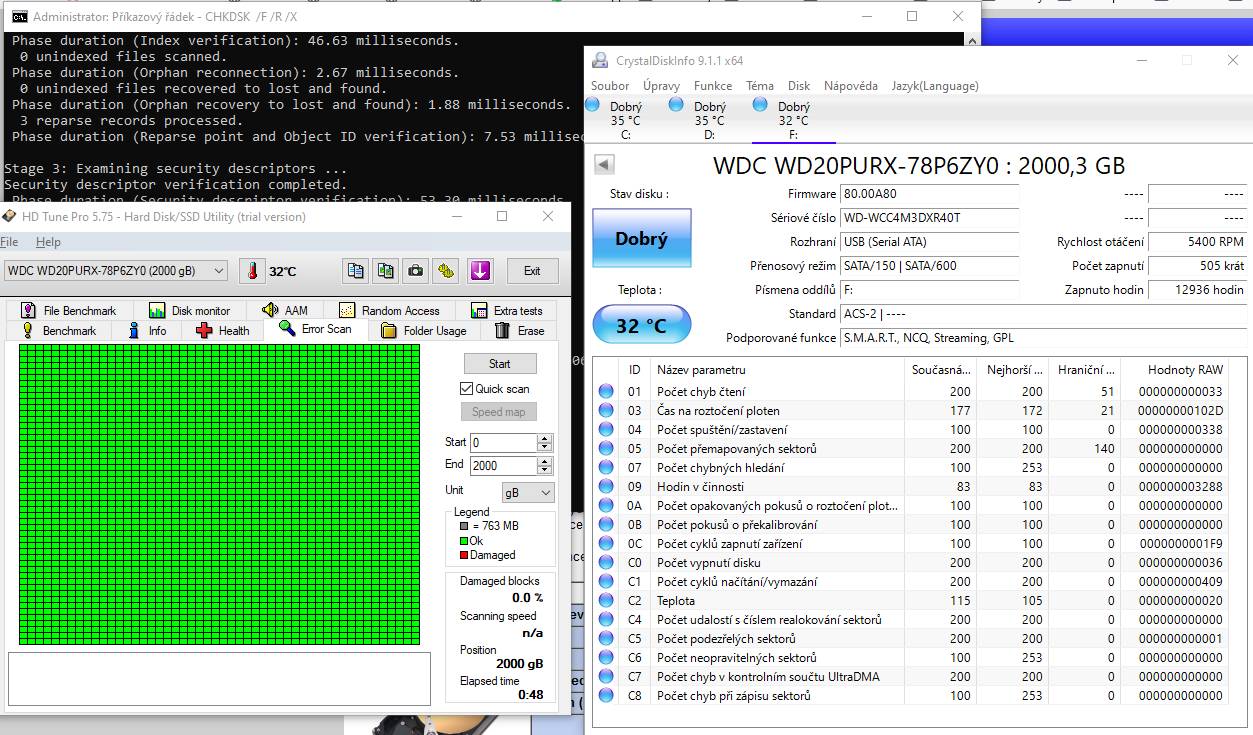Click the HD Tune Pro title bar icon
Image resolution: width=1253 pixels, height=735 pixels.
9,217
